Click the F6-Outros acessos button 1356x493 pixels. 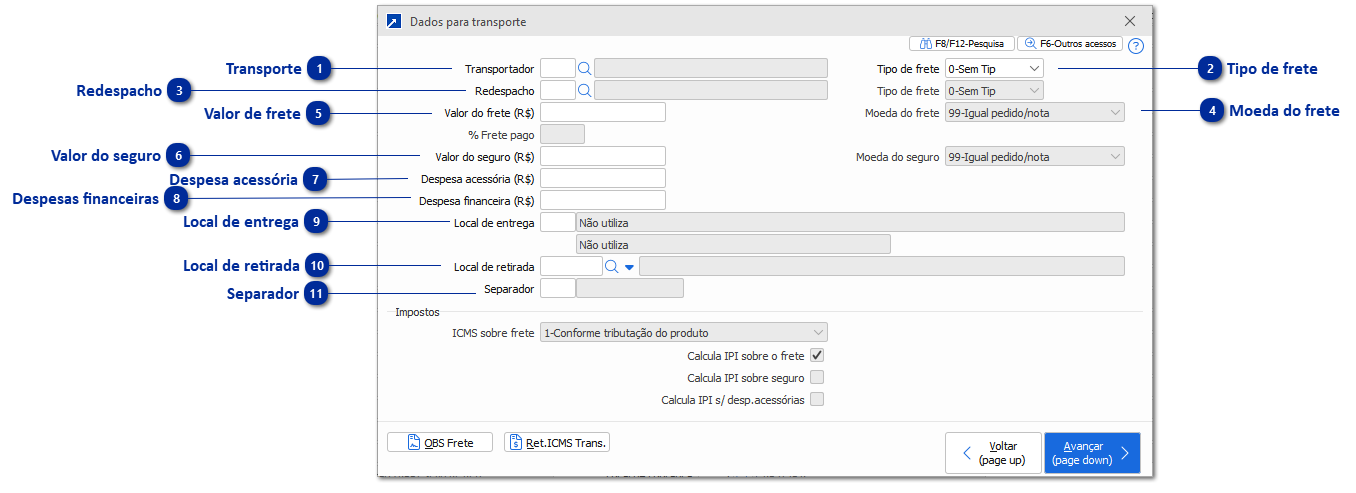(x=1070, y=44)
